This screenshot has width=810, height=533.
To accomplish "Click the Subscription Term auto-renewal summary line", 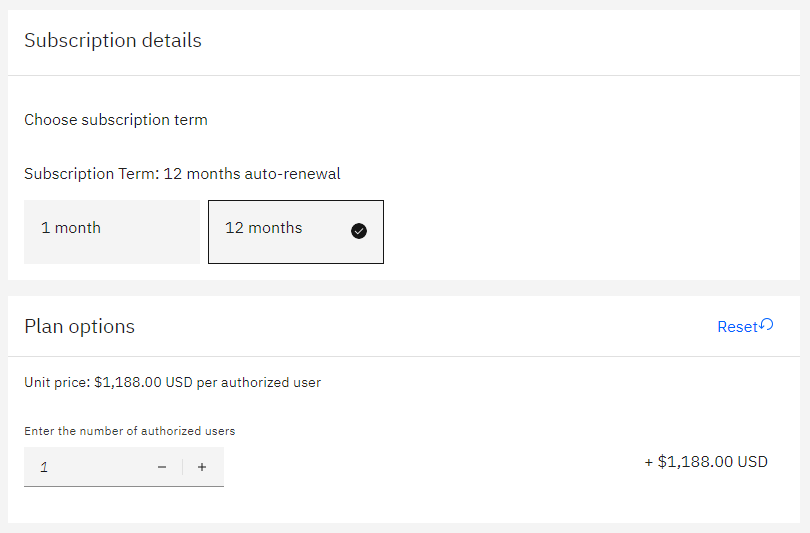I will point(182,174).
